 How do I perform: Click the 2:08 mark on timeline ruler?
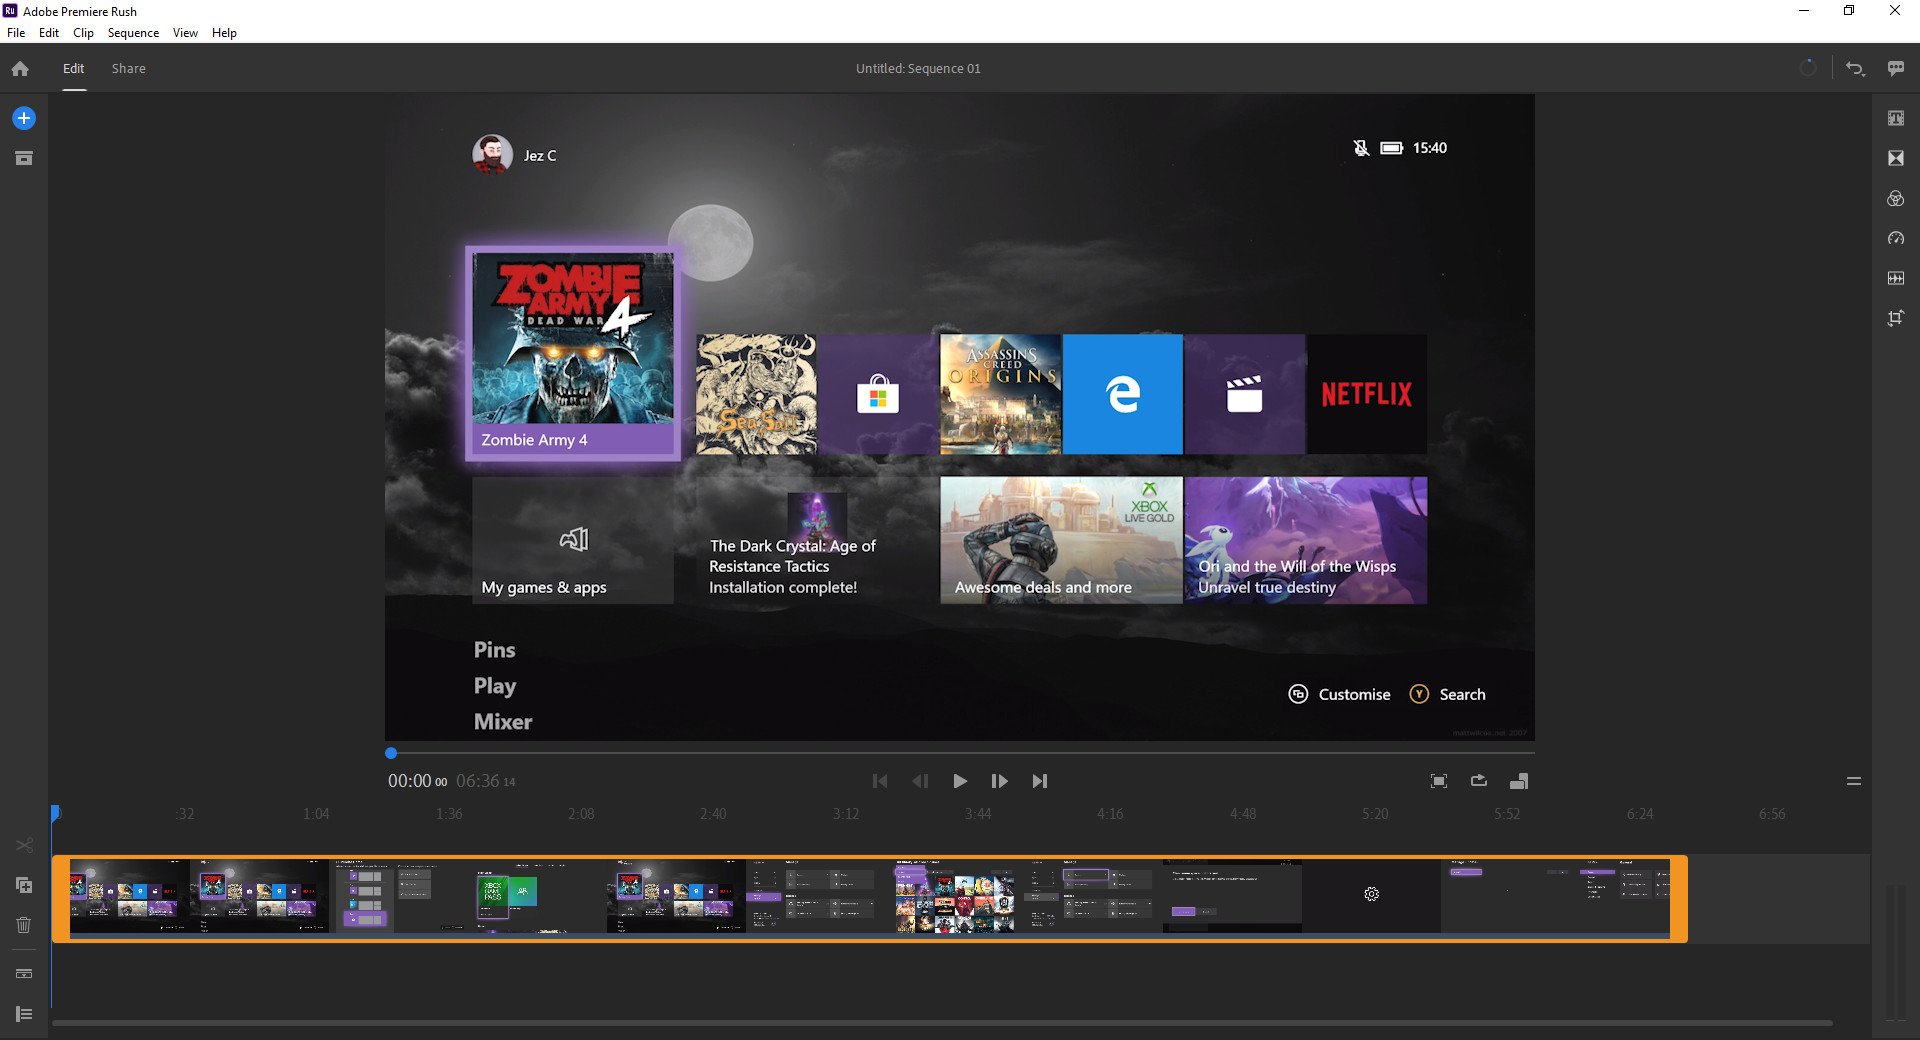(x=581, y=814)
